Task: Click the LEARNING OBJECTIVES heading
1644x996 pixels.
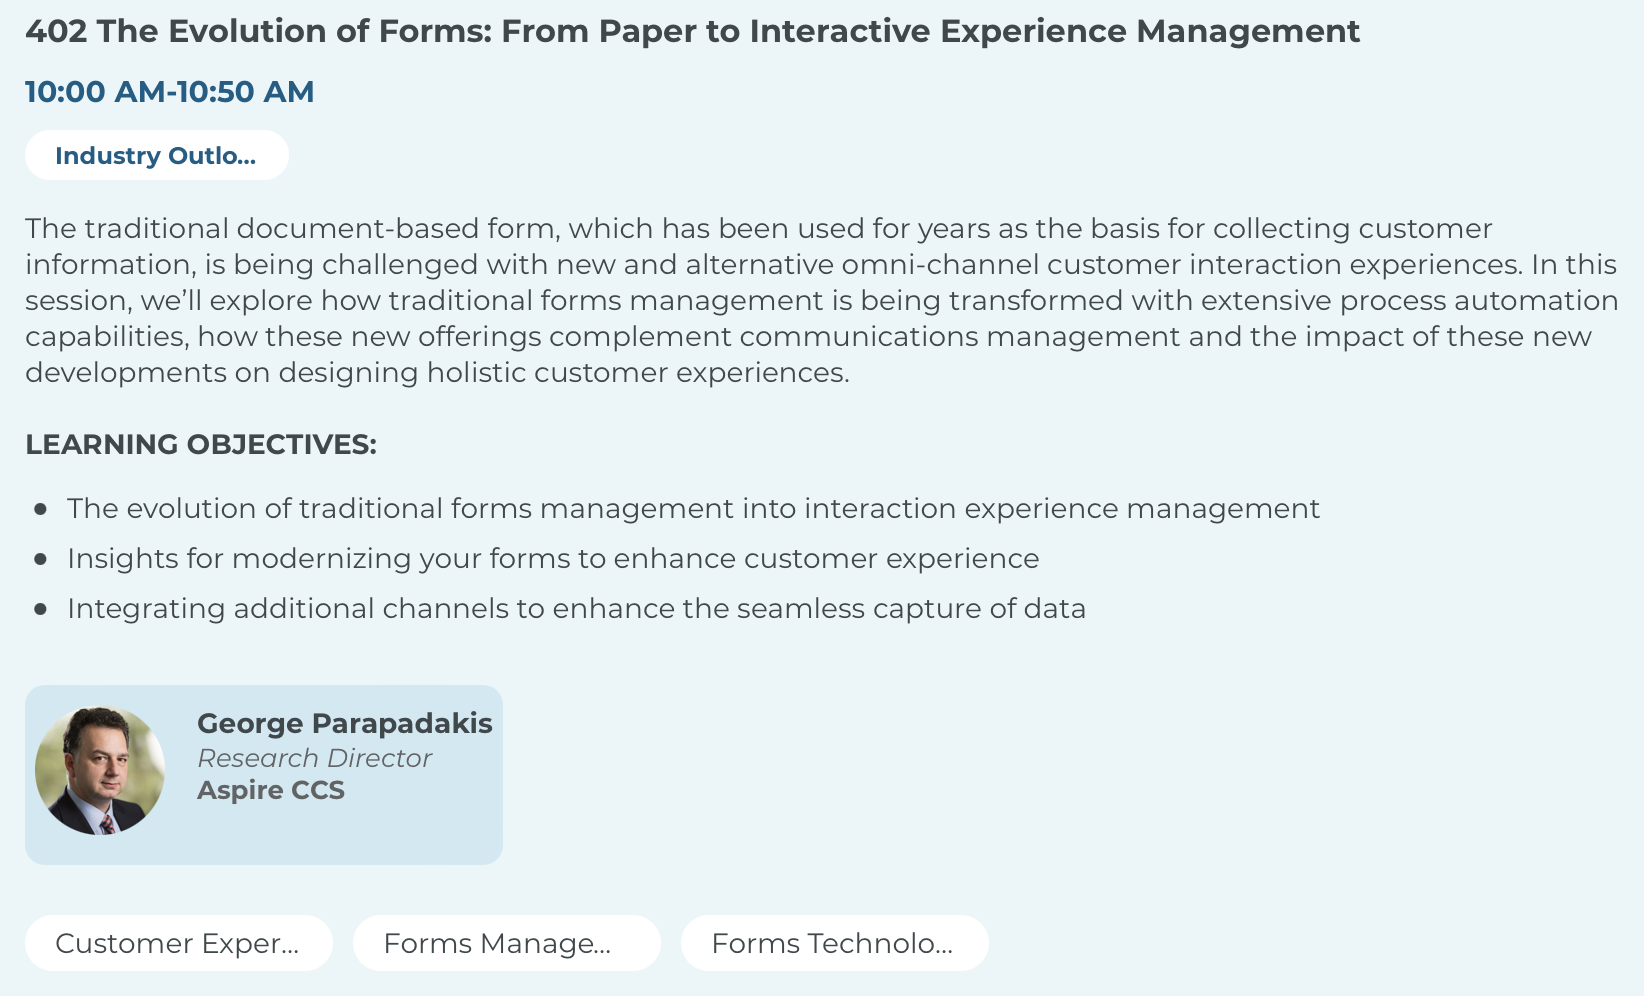Action: [x=201, y=445]
